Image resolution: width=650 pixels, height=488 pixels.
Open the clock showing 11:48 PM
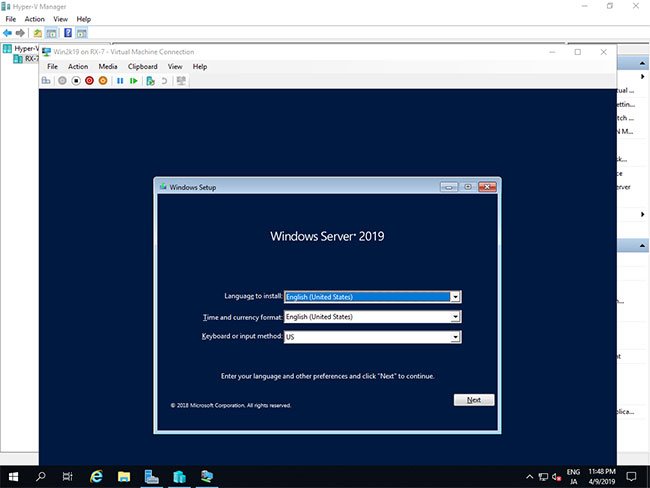coord(602,477)
